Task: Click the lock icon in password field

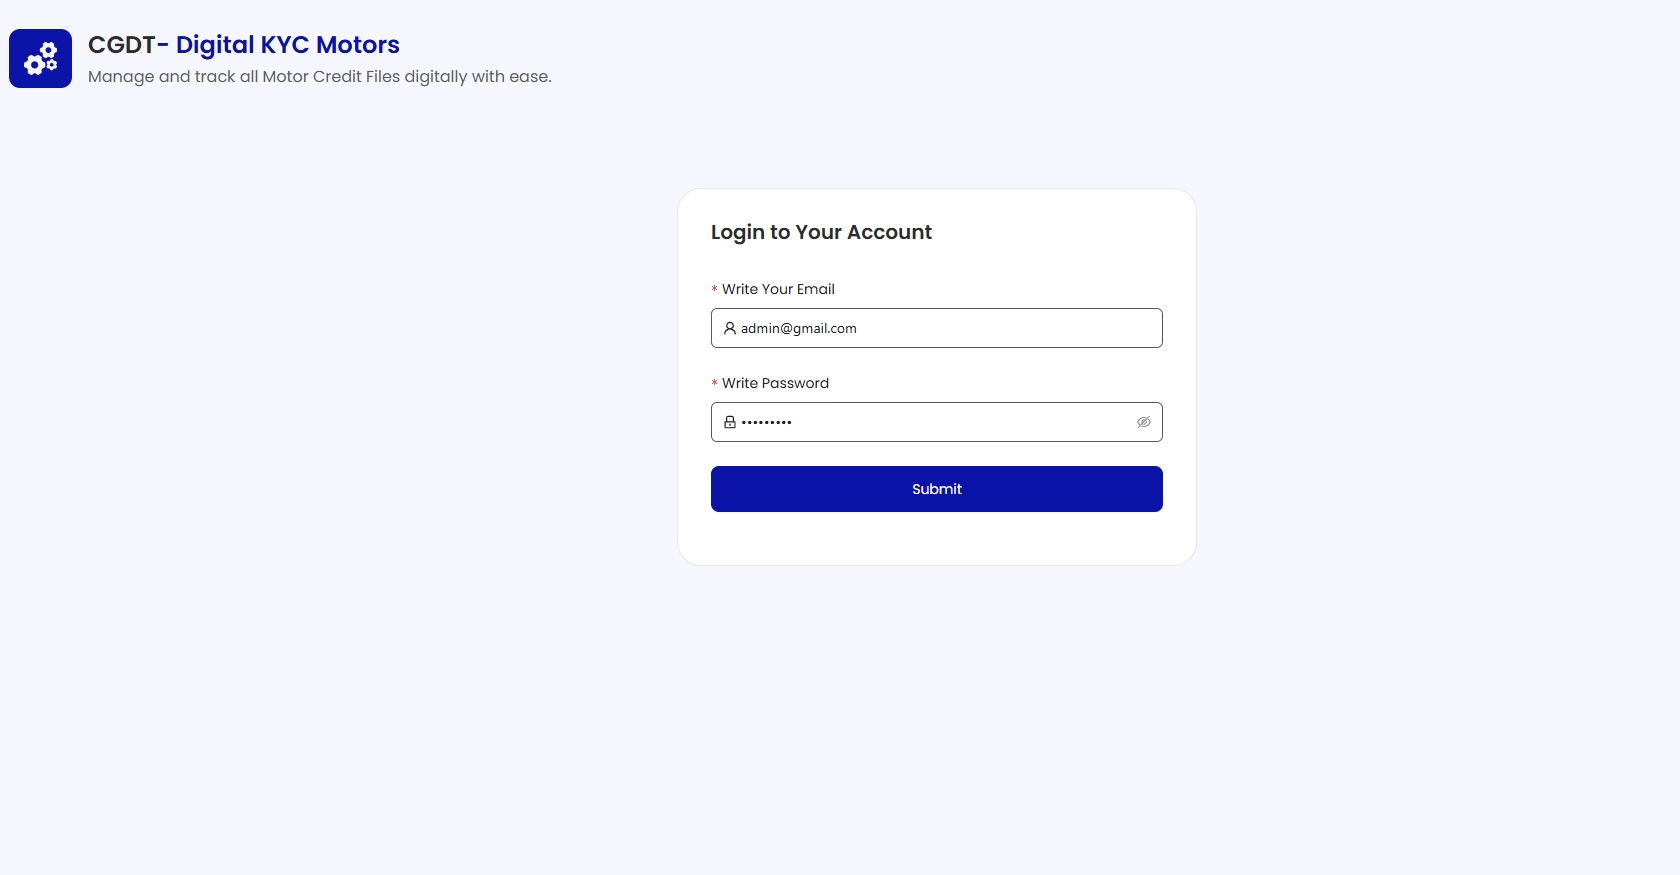Action: [x=730, y=422]
